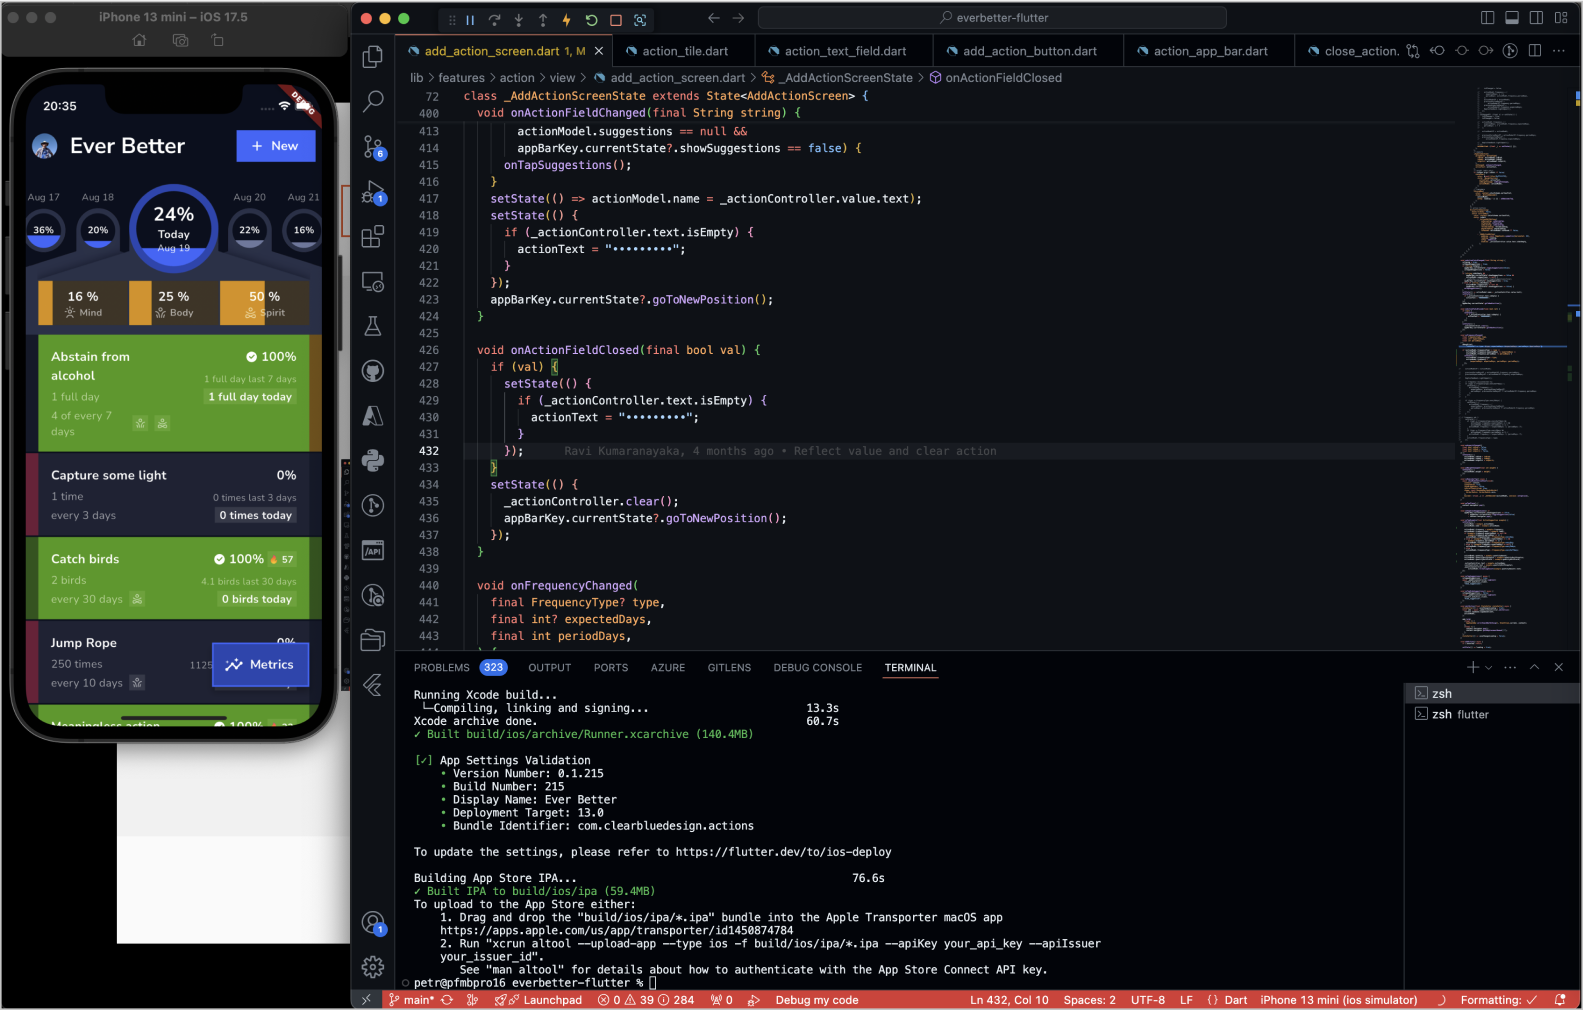Open notifications bell in status bar
The image size is (1584, 1010).
[x=1560, y=1000]
